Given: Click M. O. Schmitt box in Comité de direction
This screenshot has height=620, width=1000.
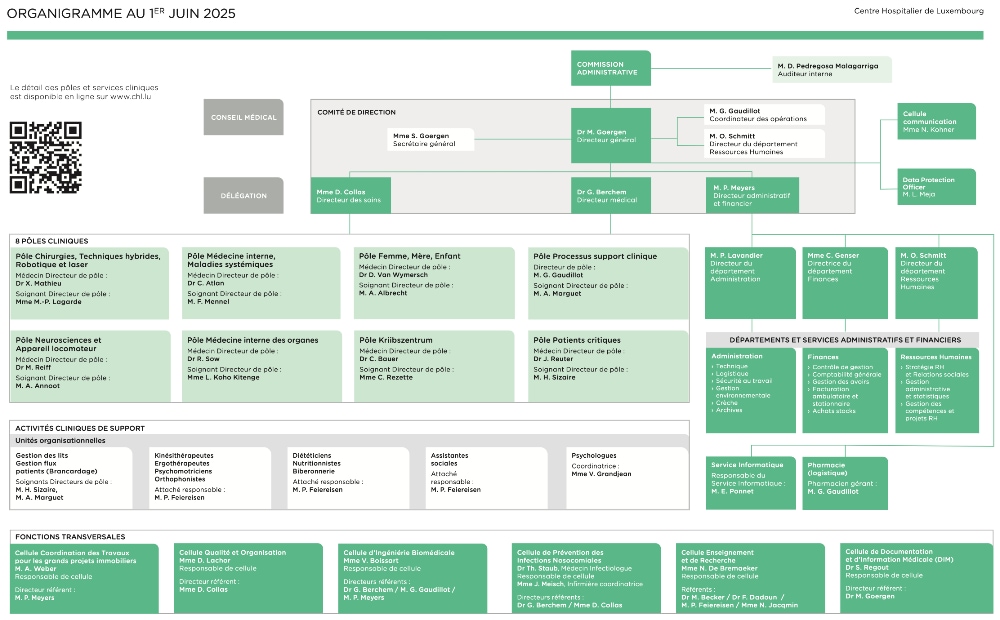Looking at the screenshot, I should point(764,144).
